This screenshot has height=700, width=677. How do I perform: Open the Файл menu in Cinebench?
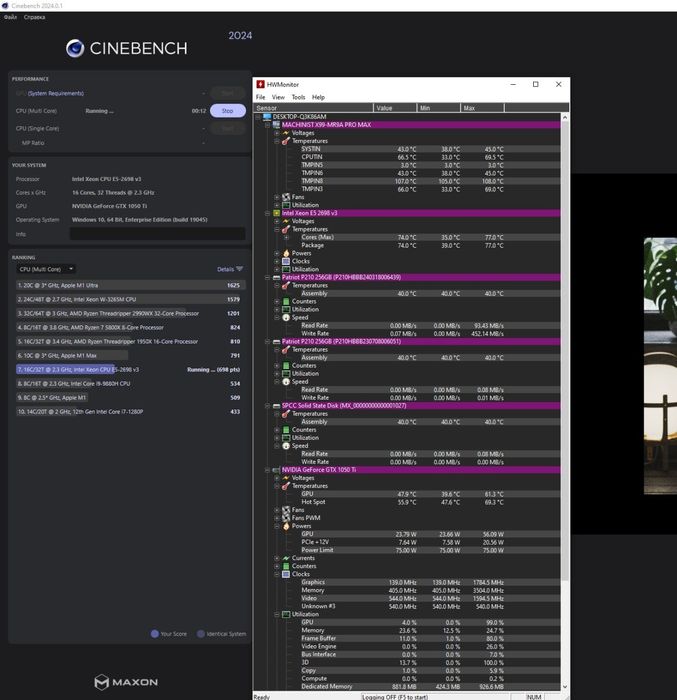(10, 17)
